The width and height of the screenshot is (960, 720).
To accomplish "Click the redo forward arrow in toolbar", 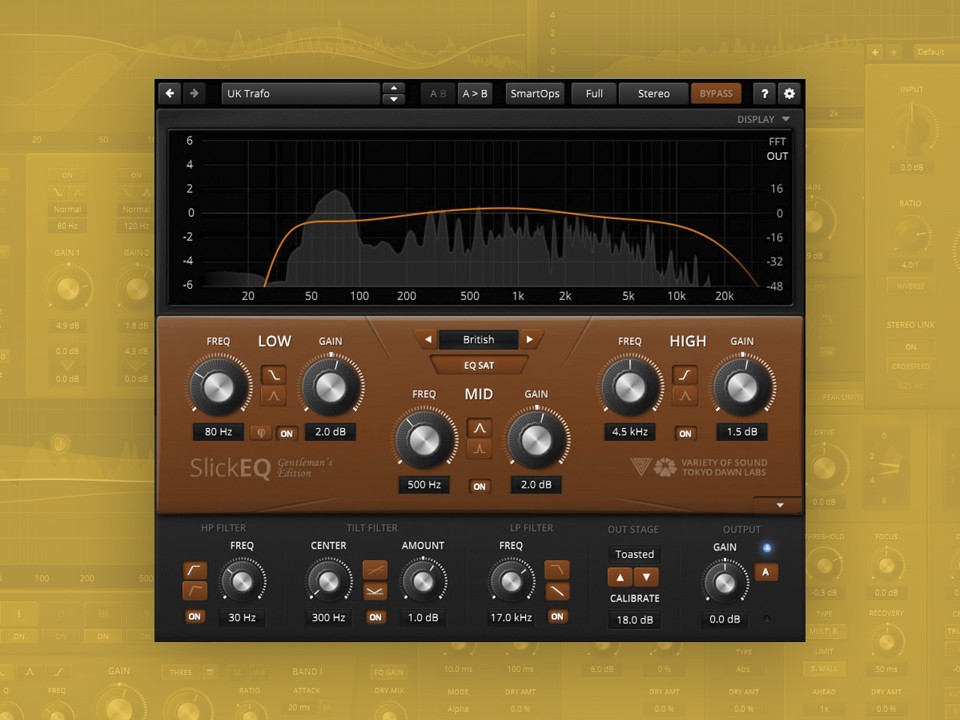I will tap(194, 94).
